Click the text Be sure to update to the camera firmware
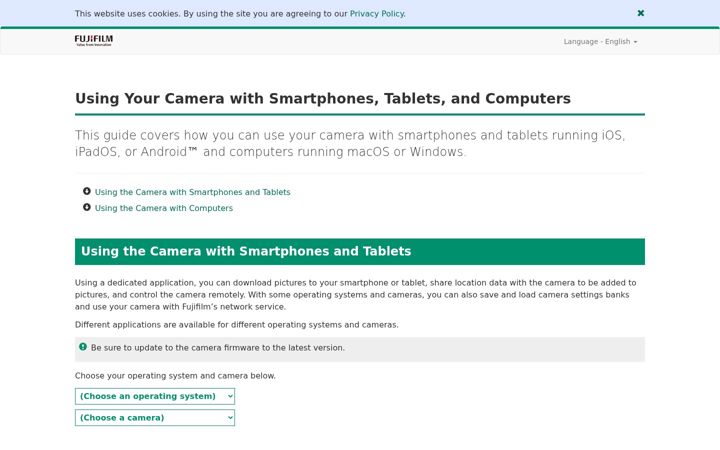Image resolution: width=720 pixels, height=450 pixels. (x=218, y=348)
